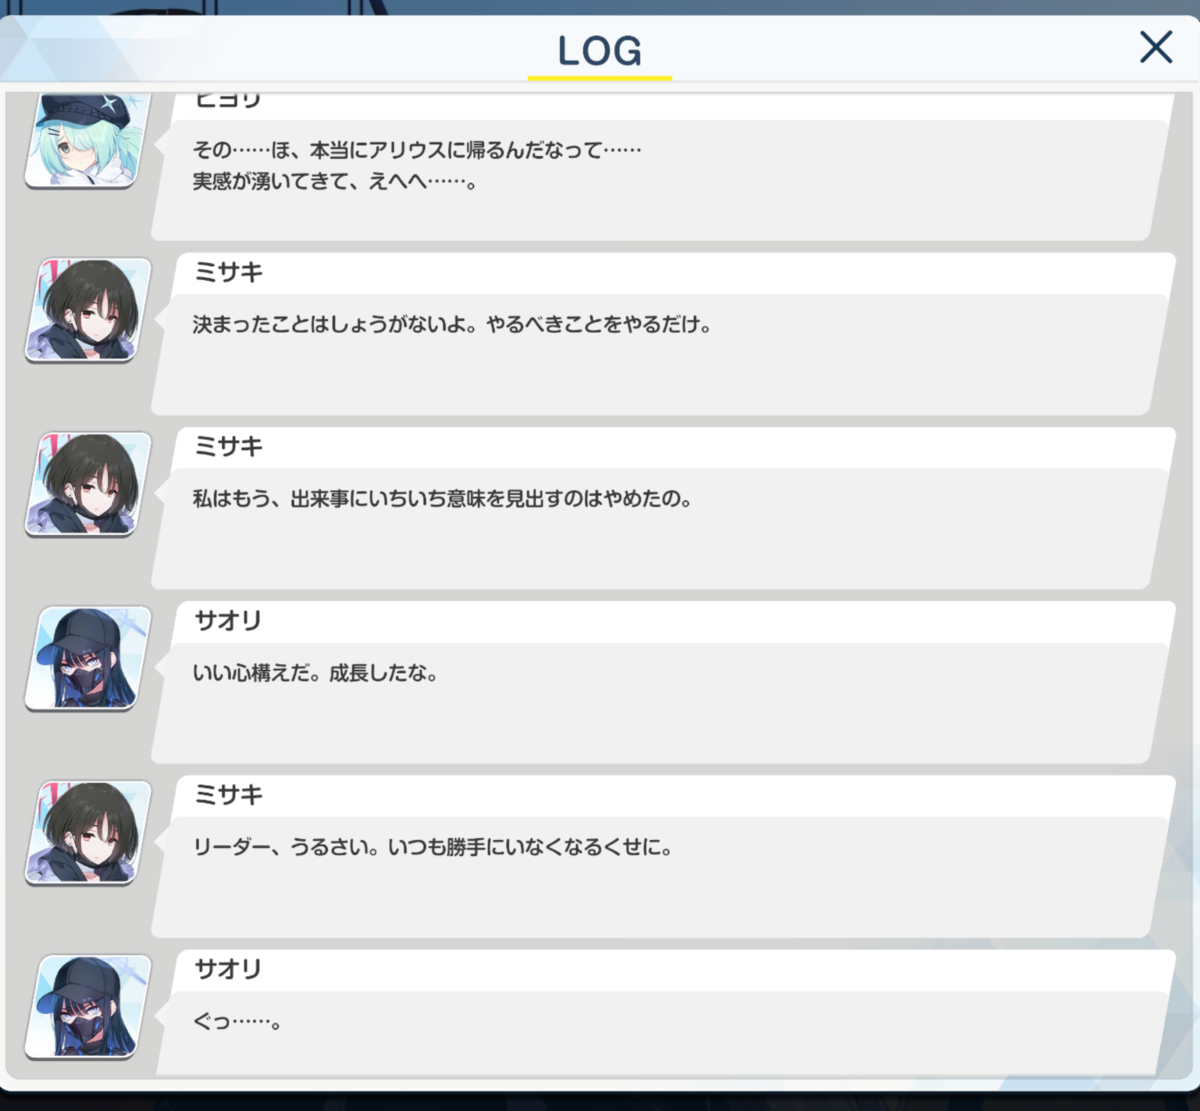Click Misaki's portrait beside 私はもう line

tap(88, 484)
